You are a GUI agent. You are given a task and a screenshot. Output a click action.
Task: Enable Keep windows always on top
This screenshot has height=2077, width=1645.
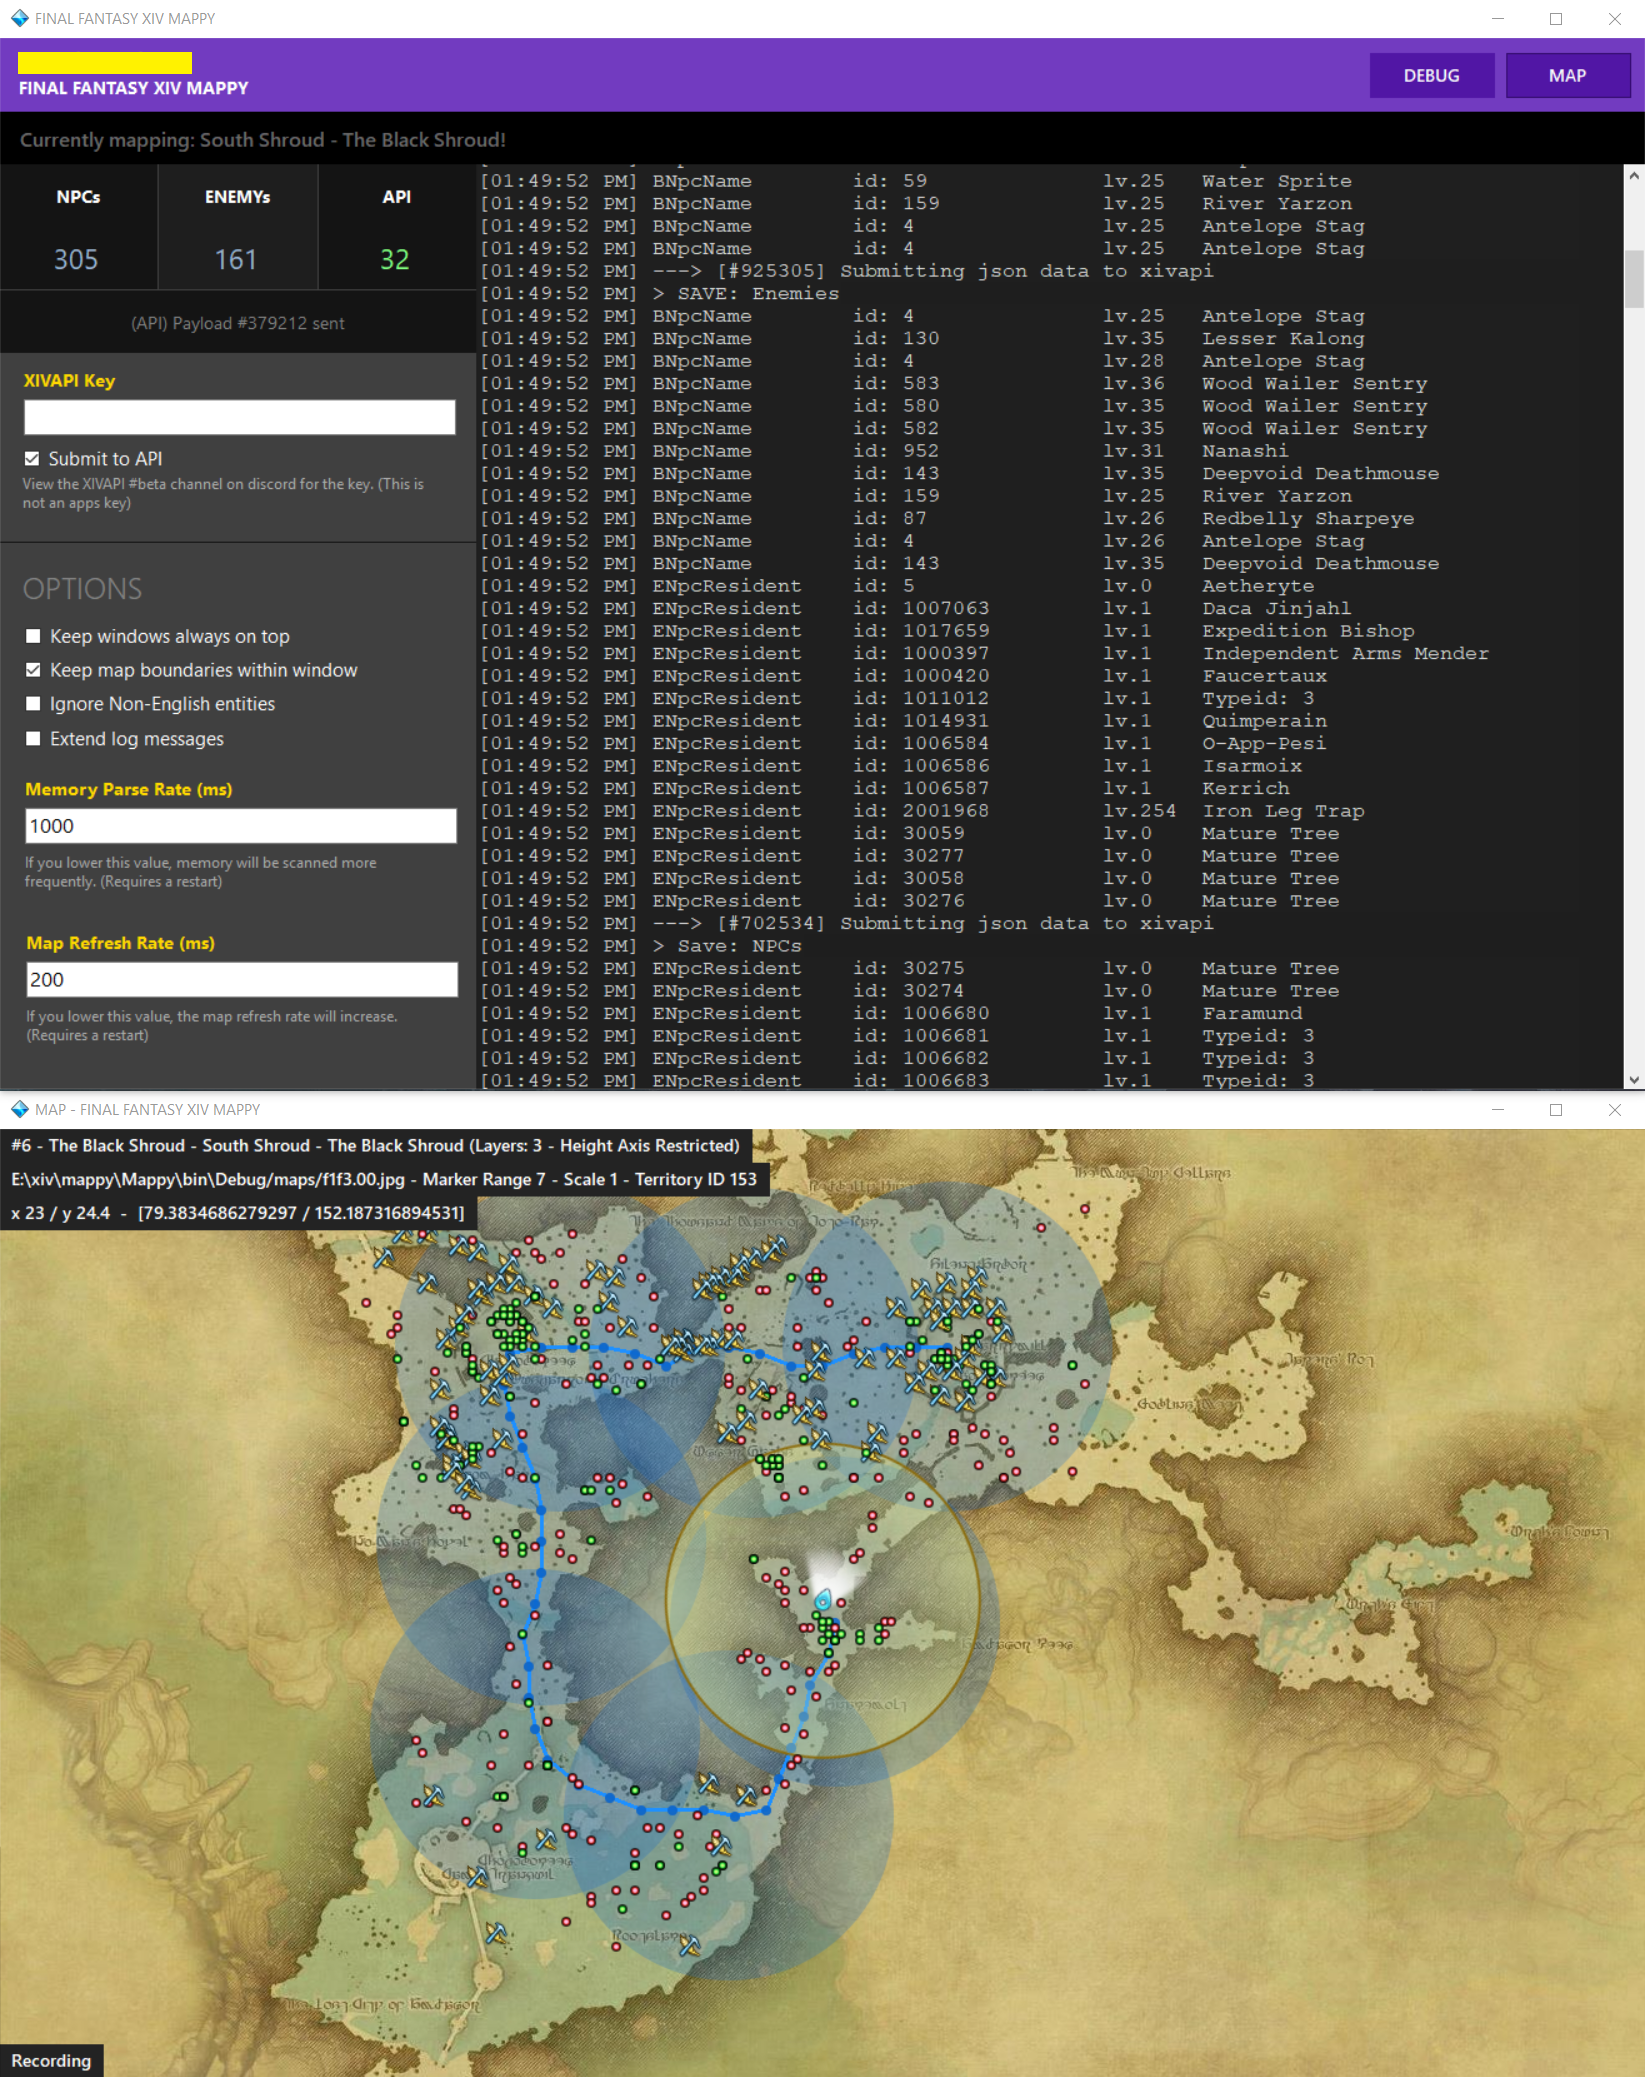coord(33,636)
